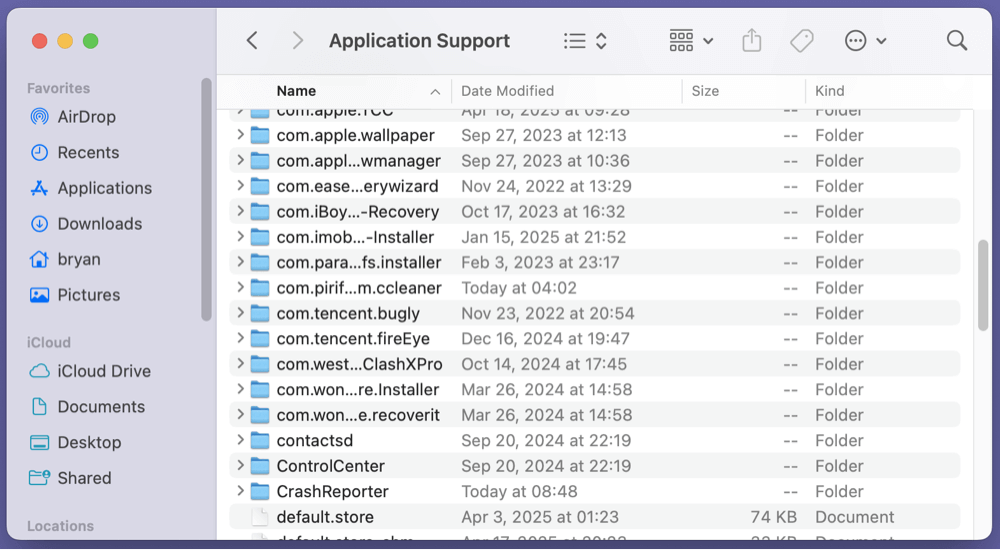
Task: Click the '74 KB' size value
Action: click(x=773, y=517)
